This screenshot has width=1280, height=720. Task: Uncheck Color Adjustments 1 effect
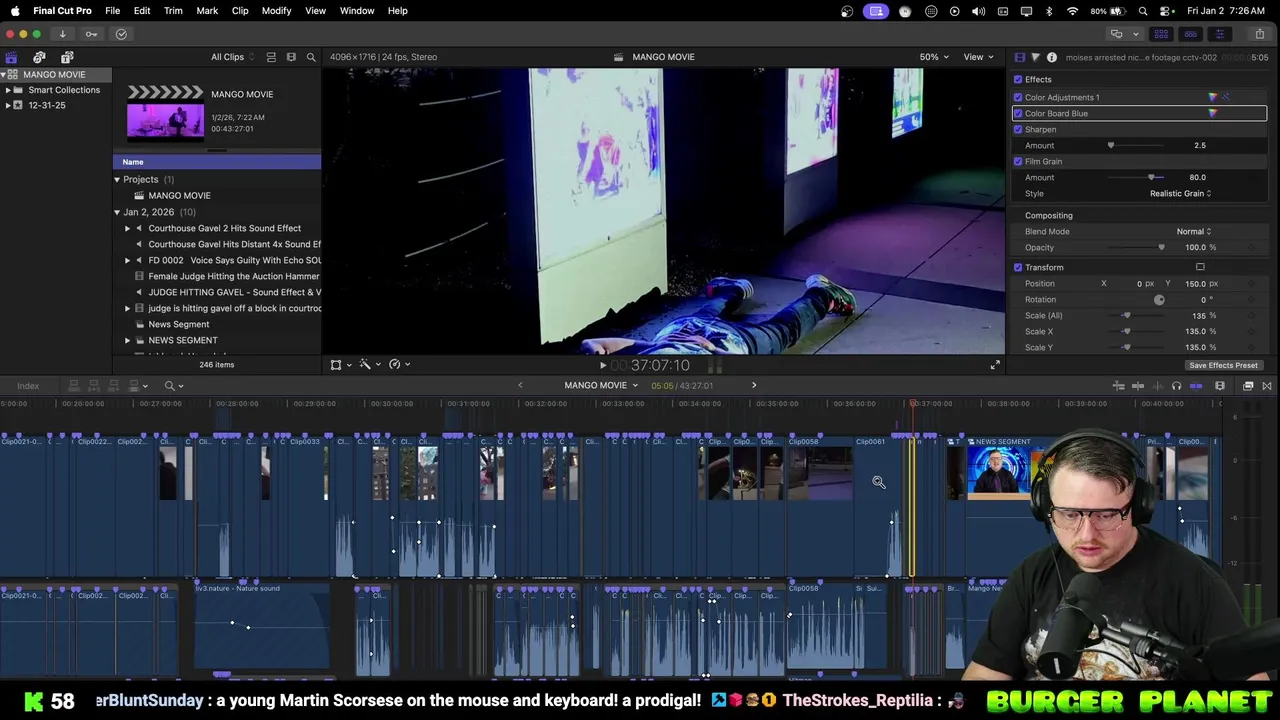1018,97
